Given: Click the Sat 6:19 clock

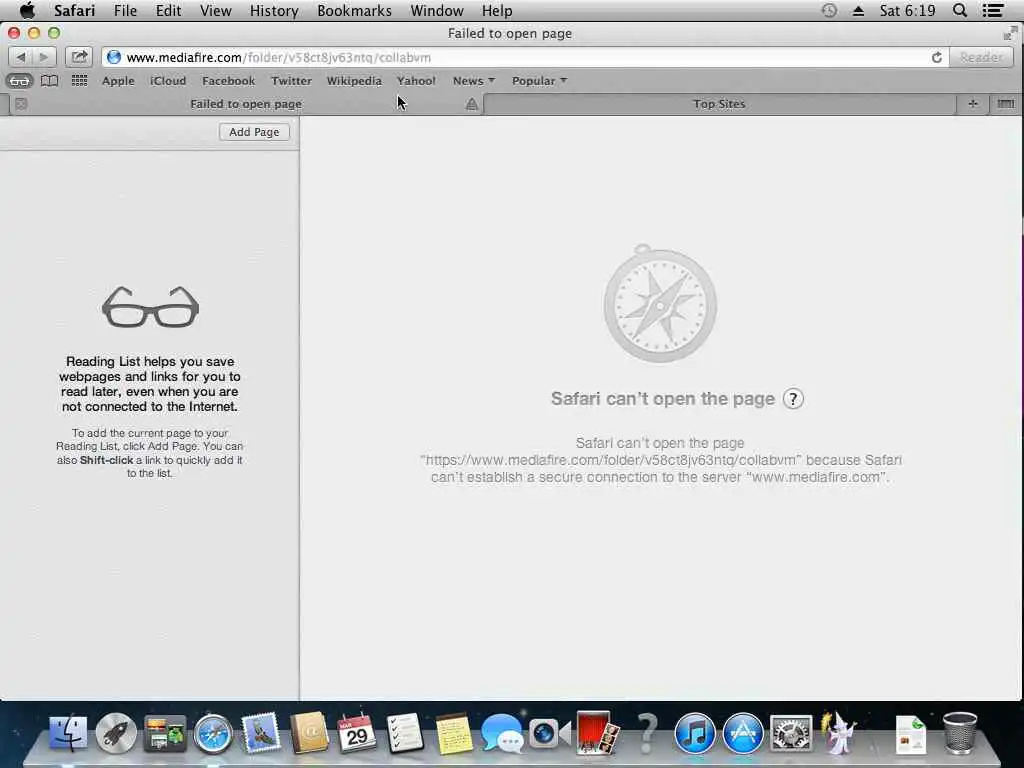Looking at the screenshot, I should coord(907,10).
